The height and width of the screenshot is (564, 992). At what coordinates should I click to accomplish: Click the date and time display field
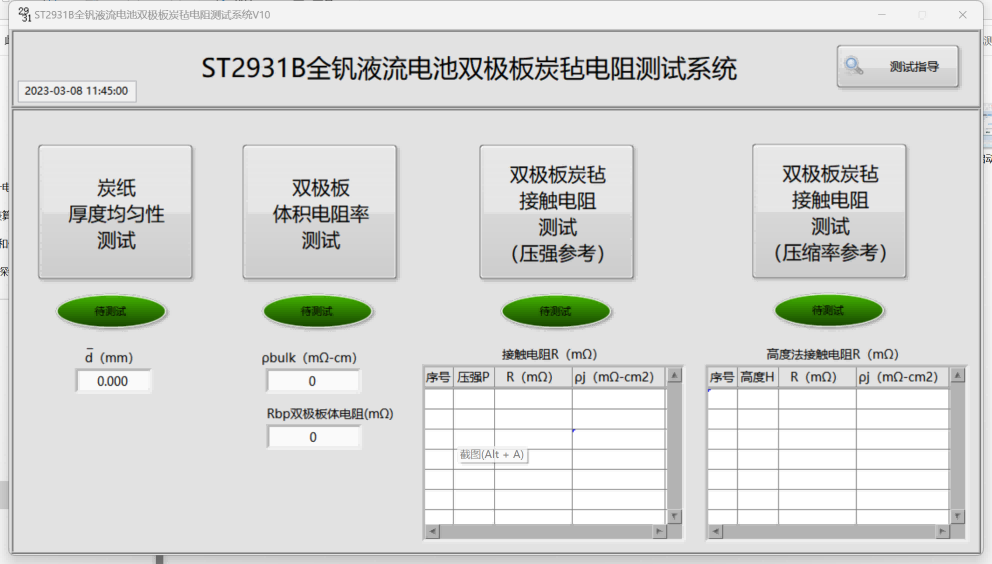(77, 91)
